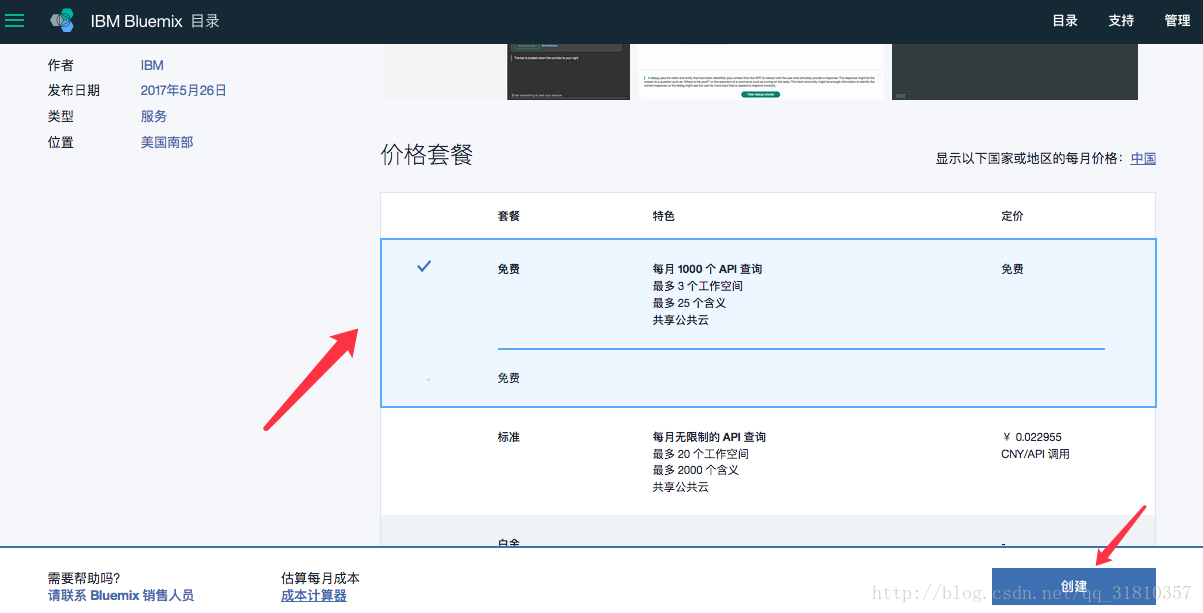
Task: Click 请联系 Bluemix 销售人员 link
Action: pyautogui.click(x=121, y=595)
